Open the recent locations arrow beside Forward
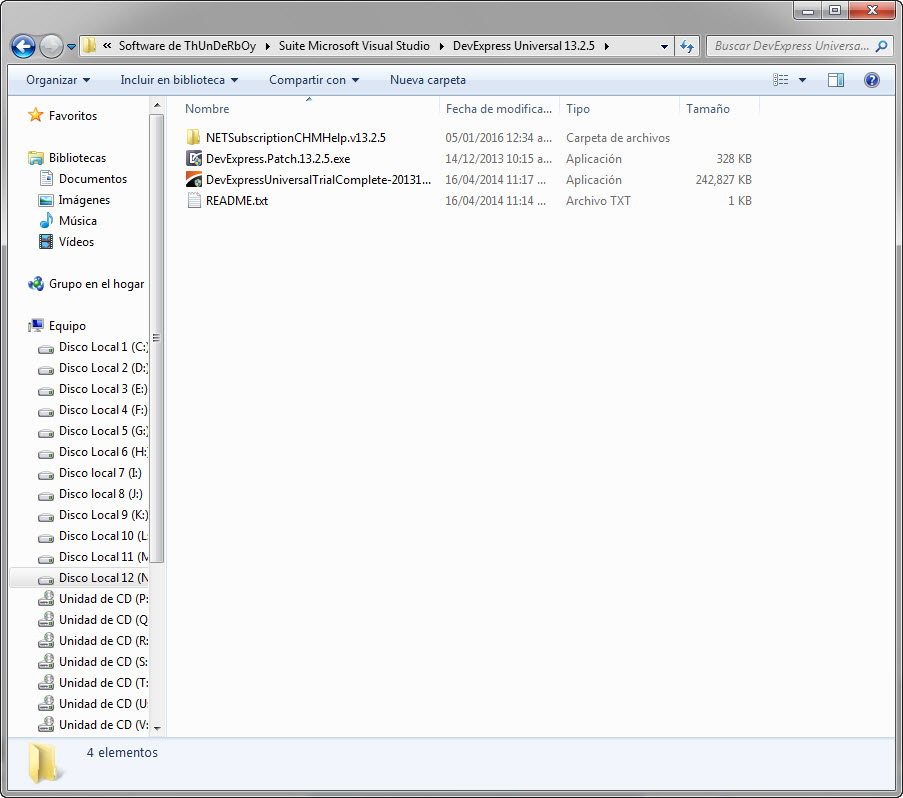This screenshot has height=798, width=903. [71, 47]
